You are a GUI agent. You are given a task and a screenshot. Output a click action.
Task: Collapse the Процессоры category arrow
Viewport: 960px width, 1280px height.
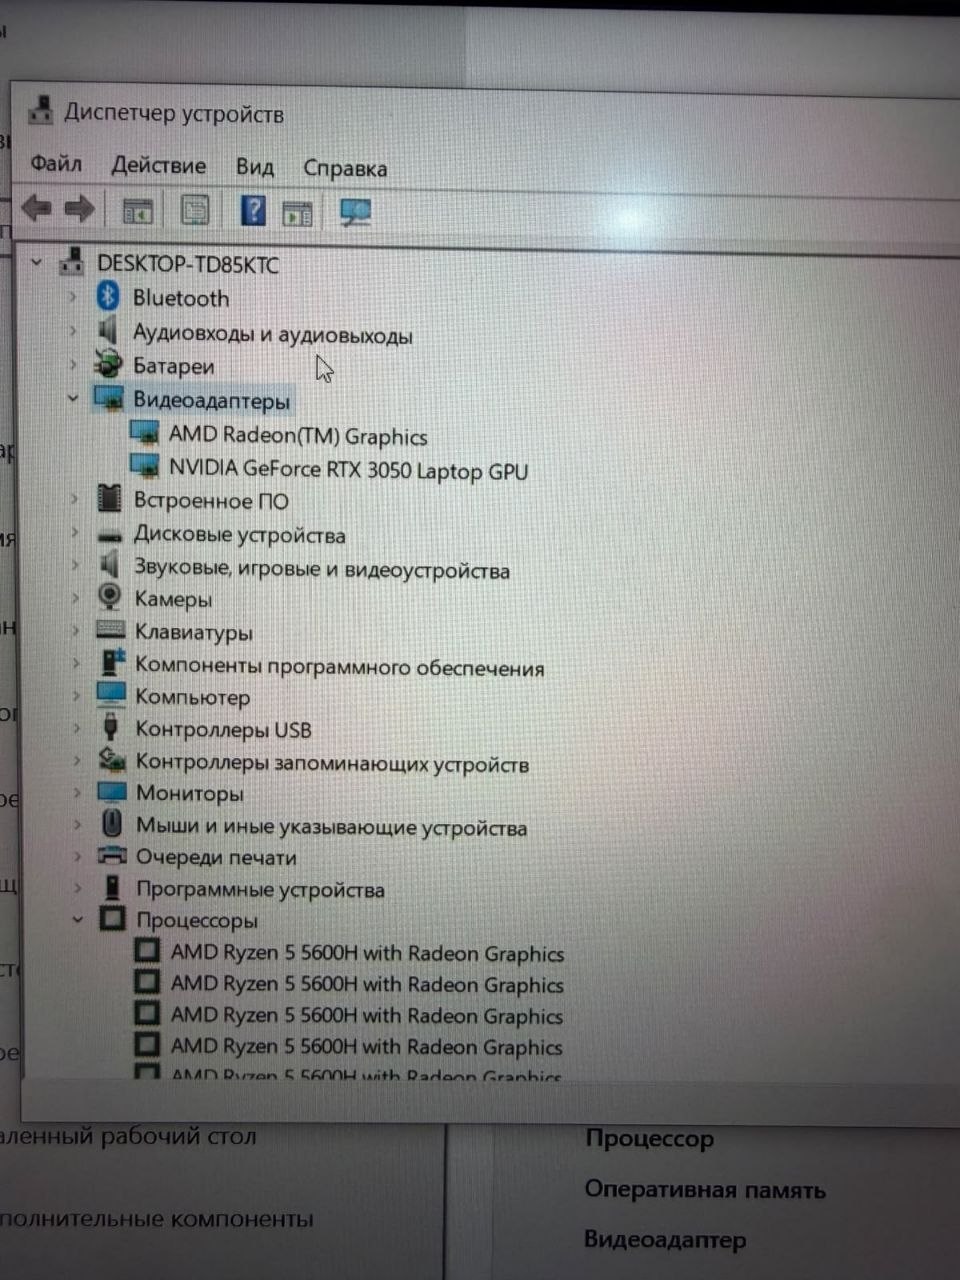pos(78,919)
